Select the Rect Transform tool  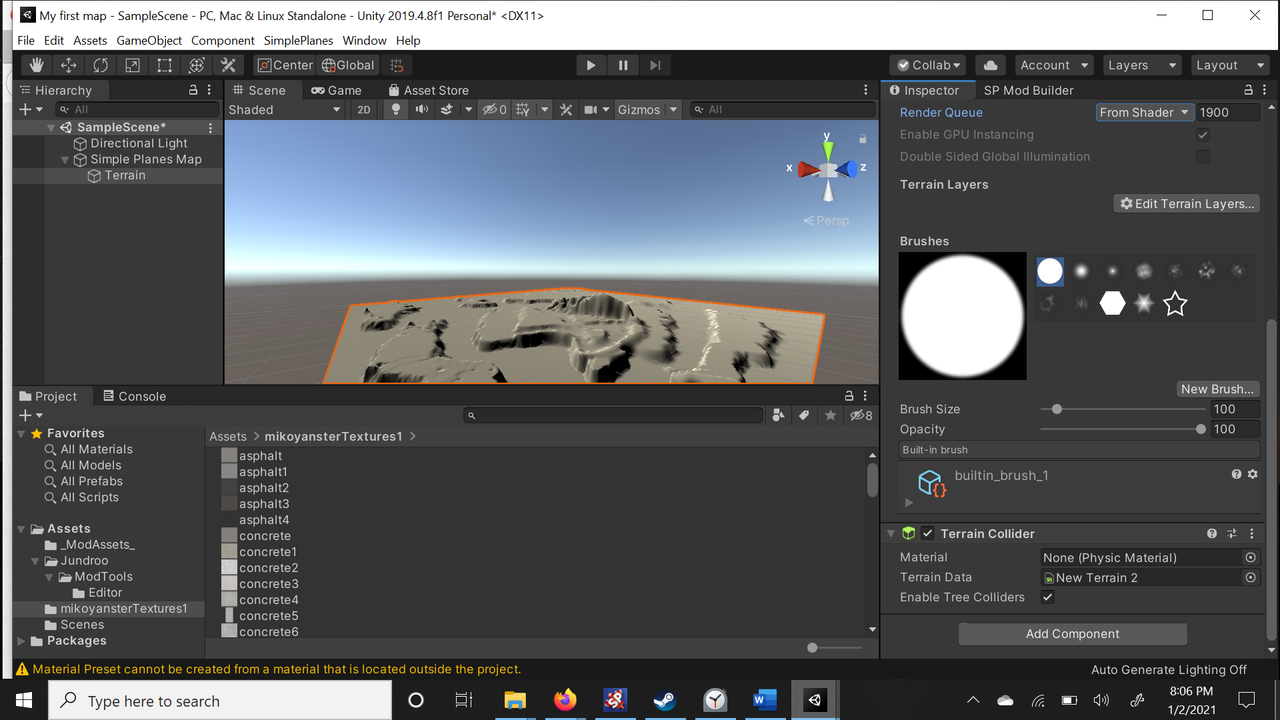pos(165,65)
